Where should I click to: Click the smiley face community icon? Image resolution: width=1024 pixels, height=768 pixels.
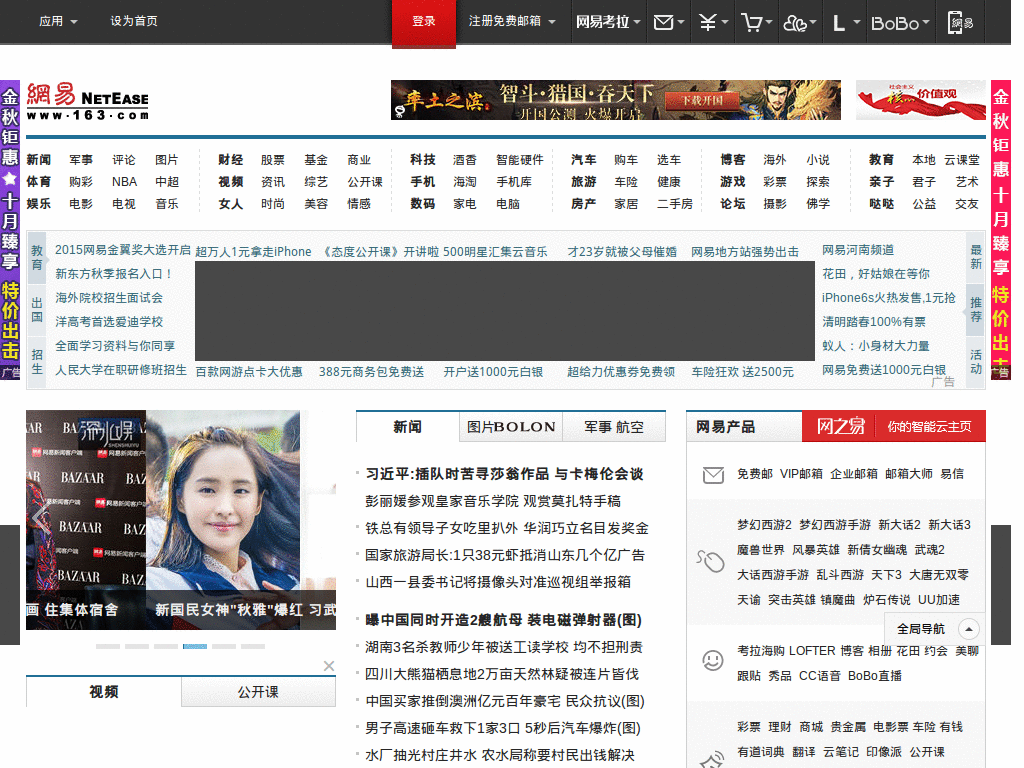point(712,660)
